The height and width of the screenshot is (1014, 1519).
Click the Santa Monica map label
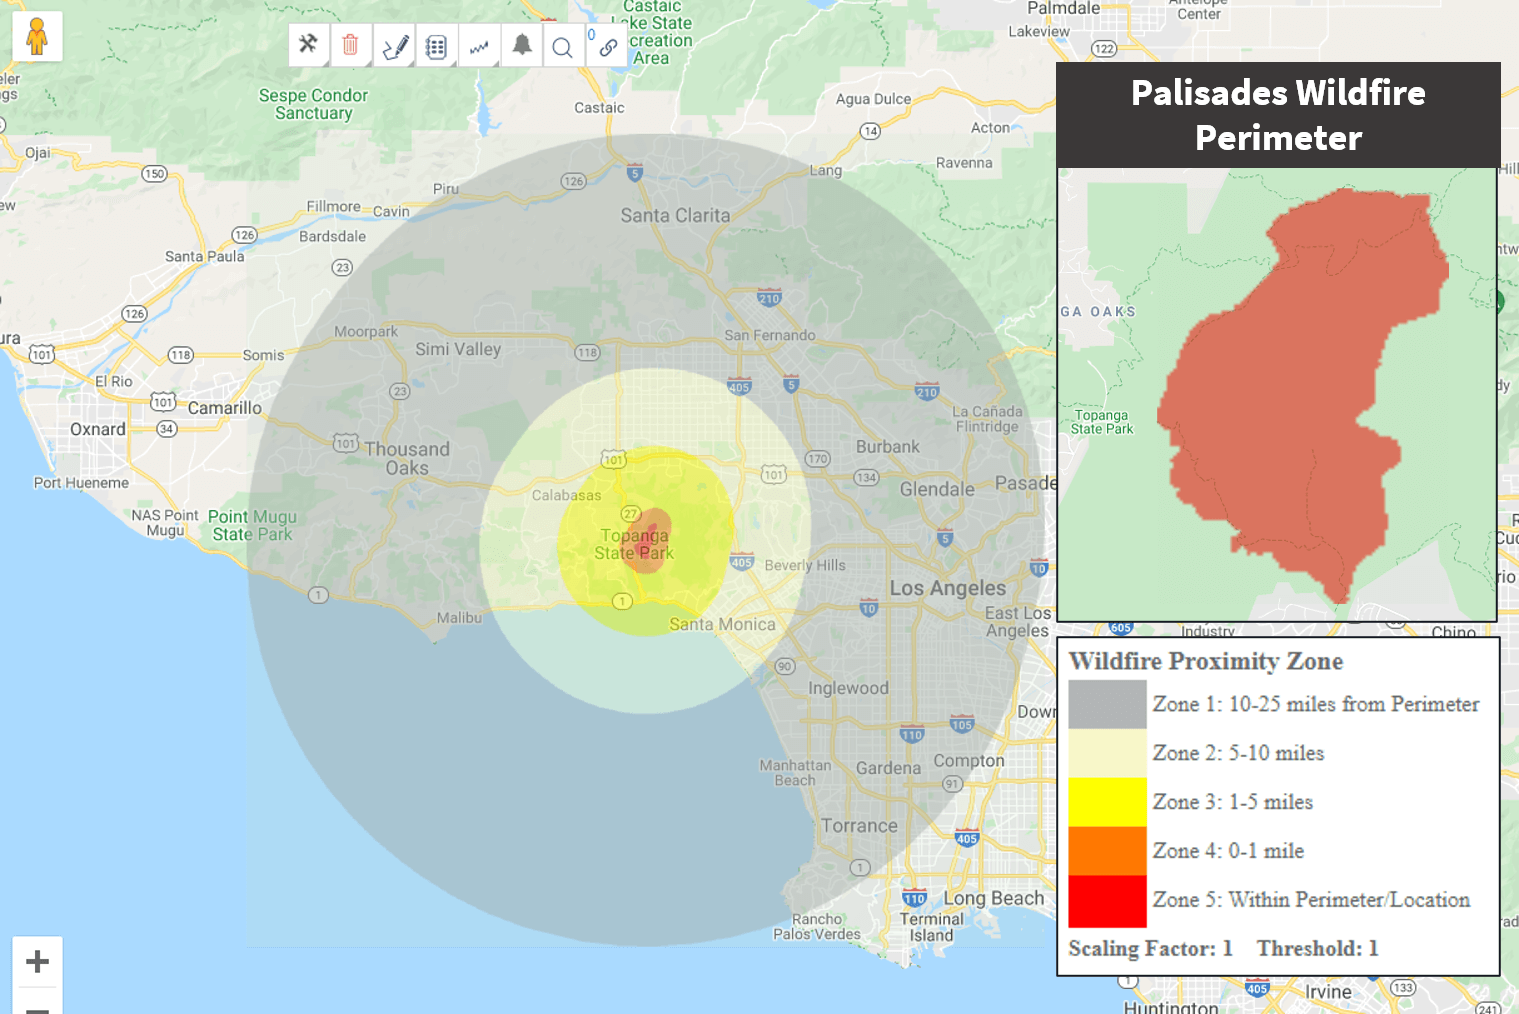pos(722,624)
